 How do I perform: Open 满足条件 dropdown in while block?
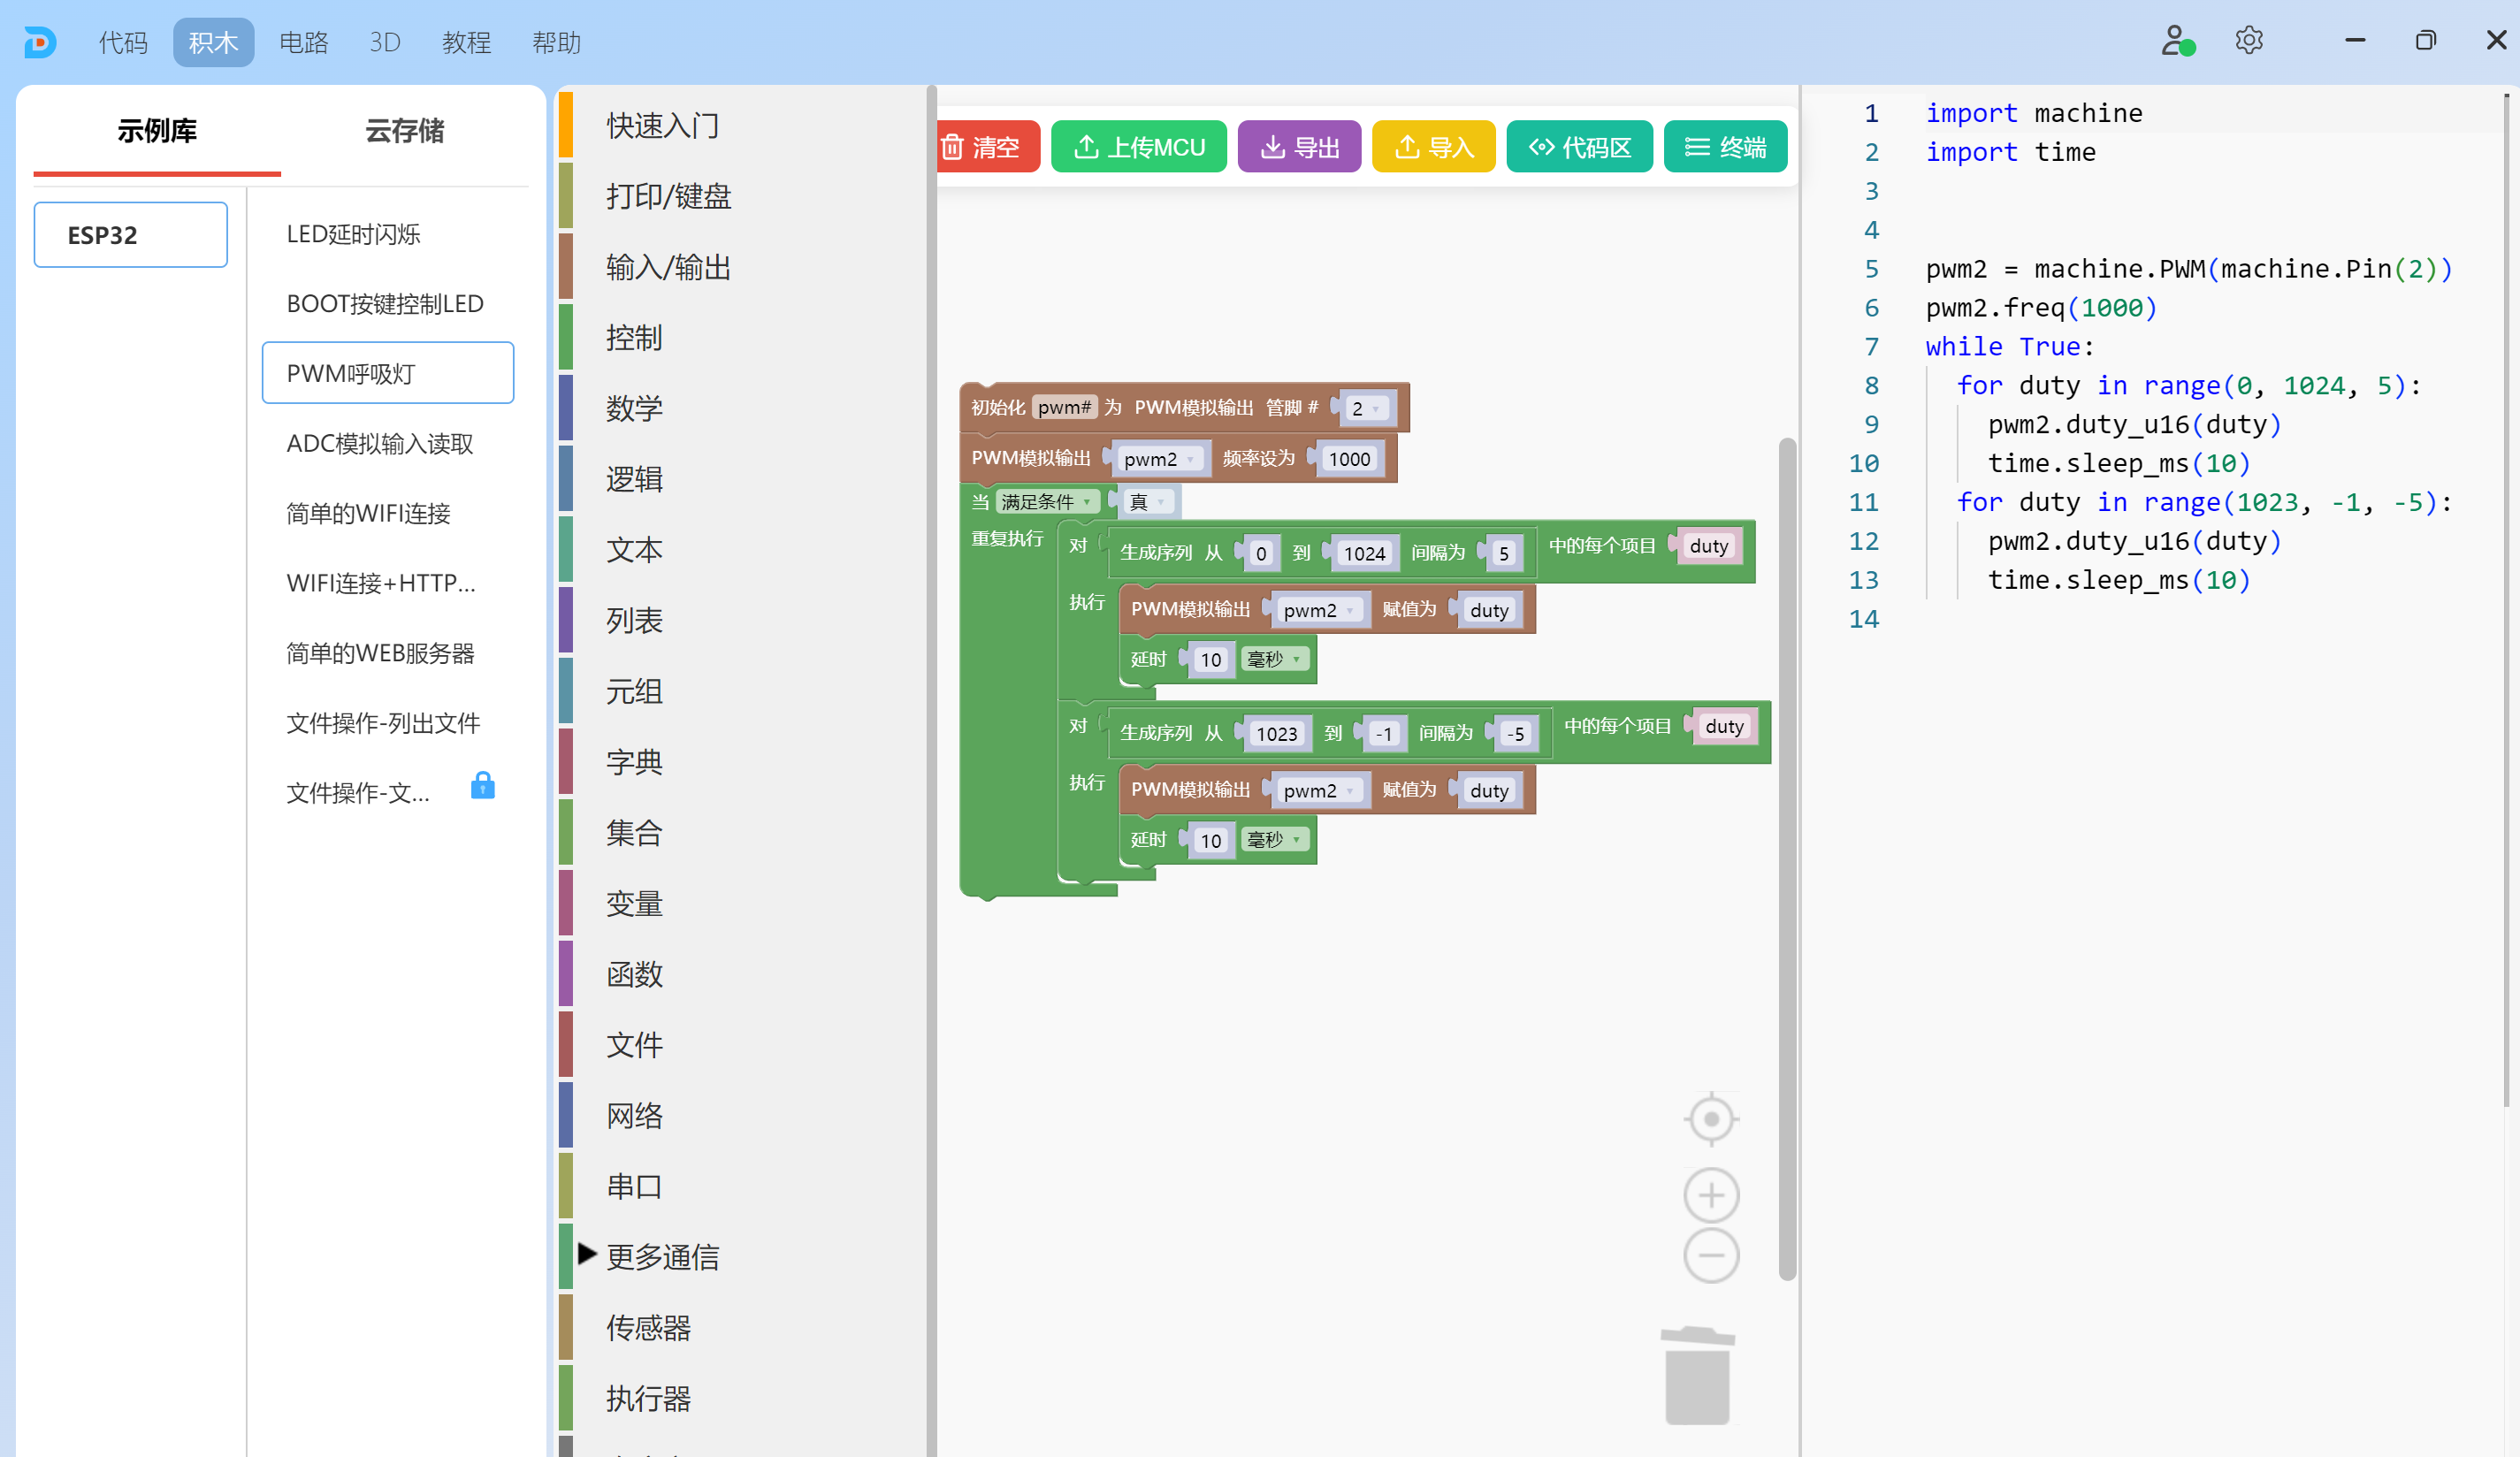[1046, 502]
